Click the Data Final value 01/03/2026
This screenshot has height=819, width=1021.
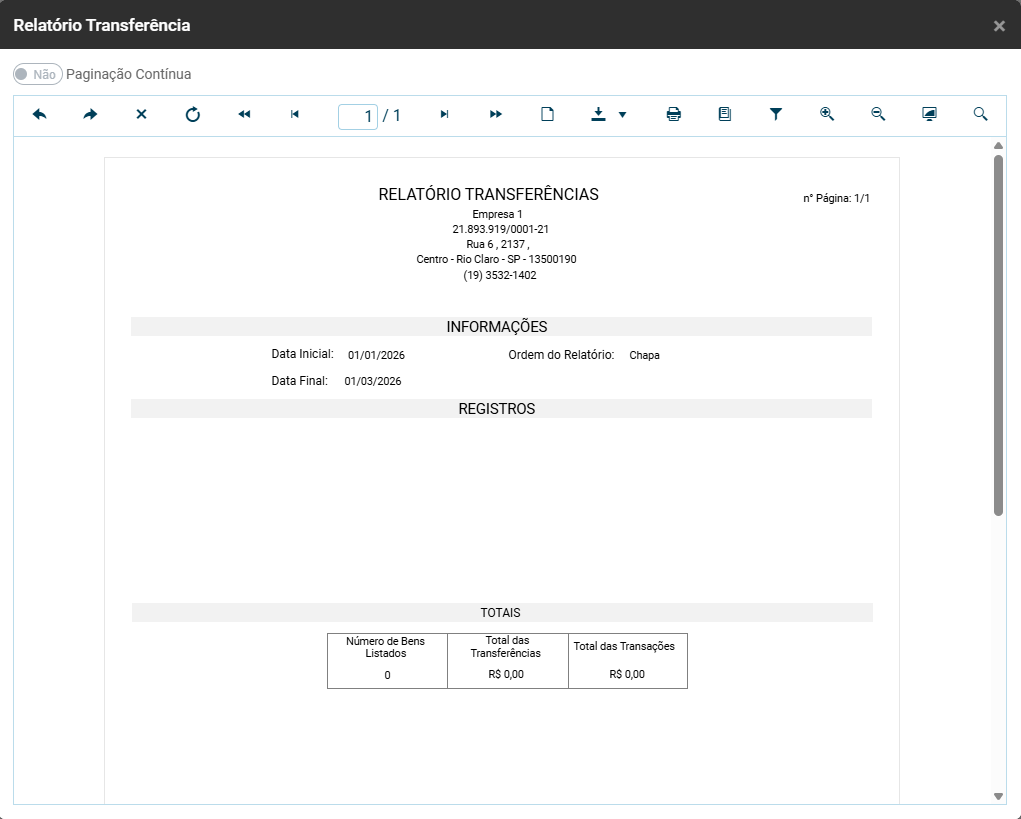372,381
